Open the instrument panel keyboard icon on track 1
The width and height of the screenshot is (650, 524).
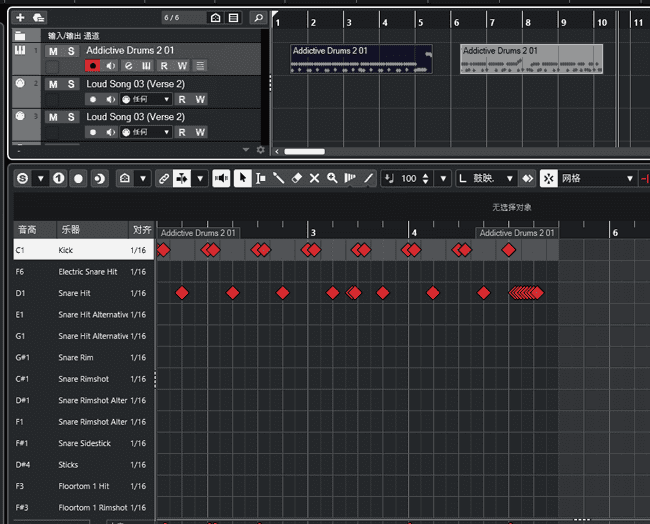[x=146, y=66]
